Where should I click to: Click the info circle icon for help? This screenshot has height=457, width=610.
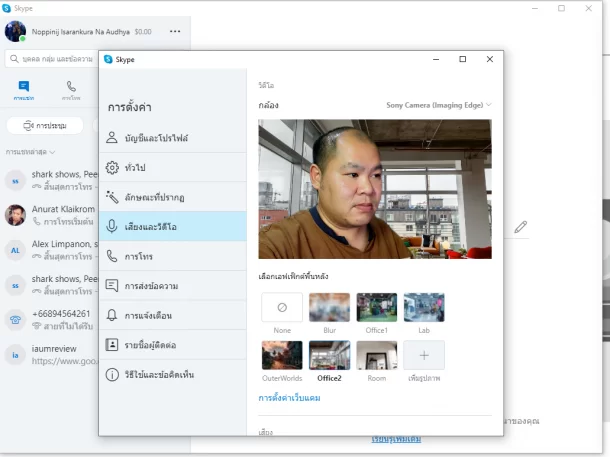(x=112, y=375)
